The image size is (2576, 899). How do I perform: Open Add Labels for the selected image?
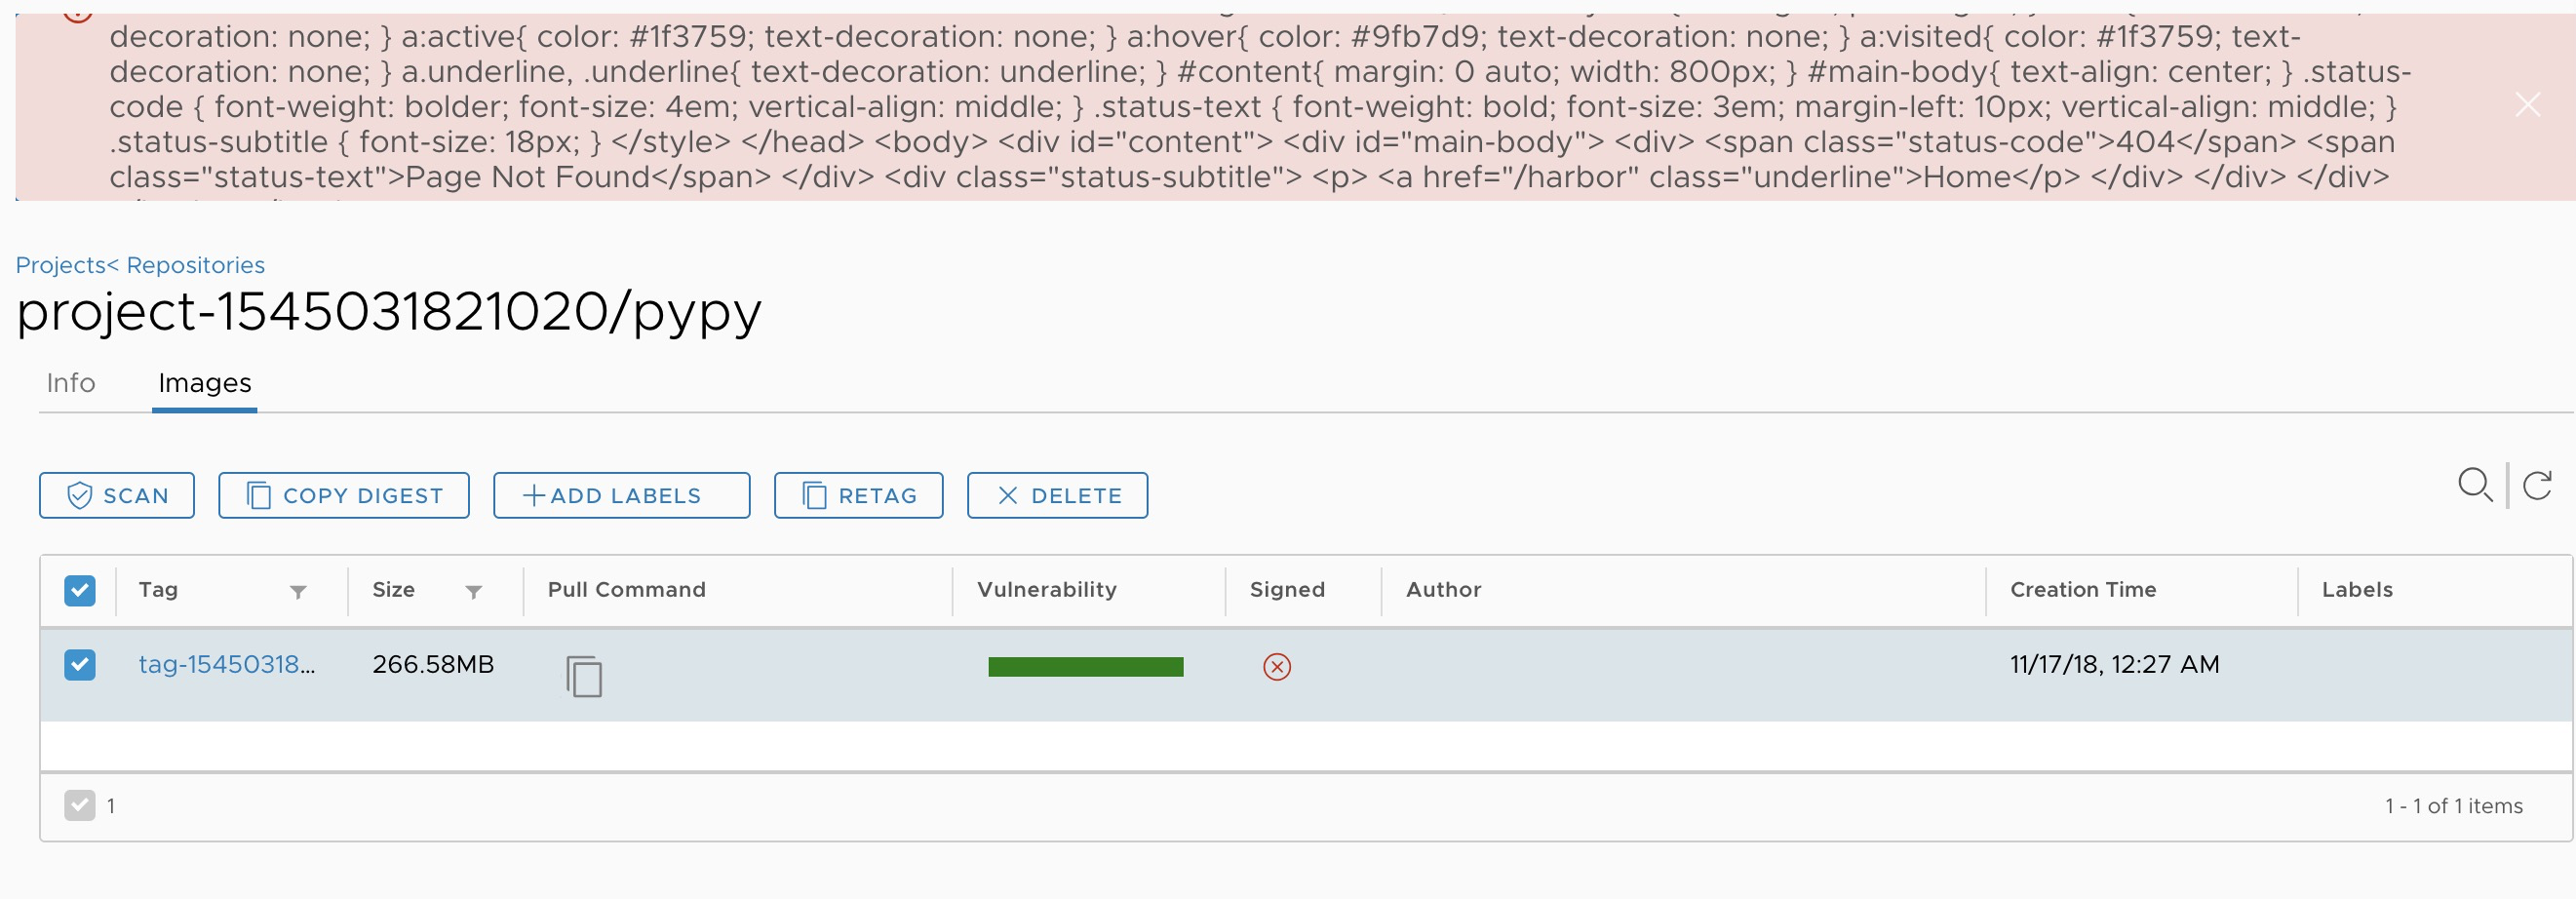click(621, 494)
